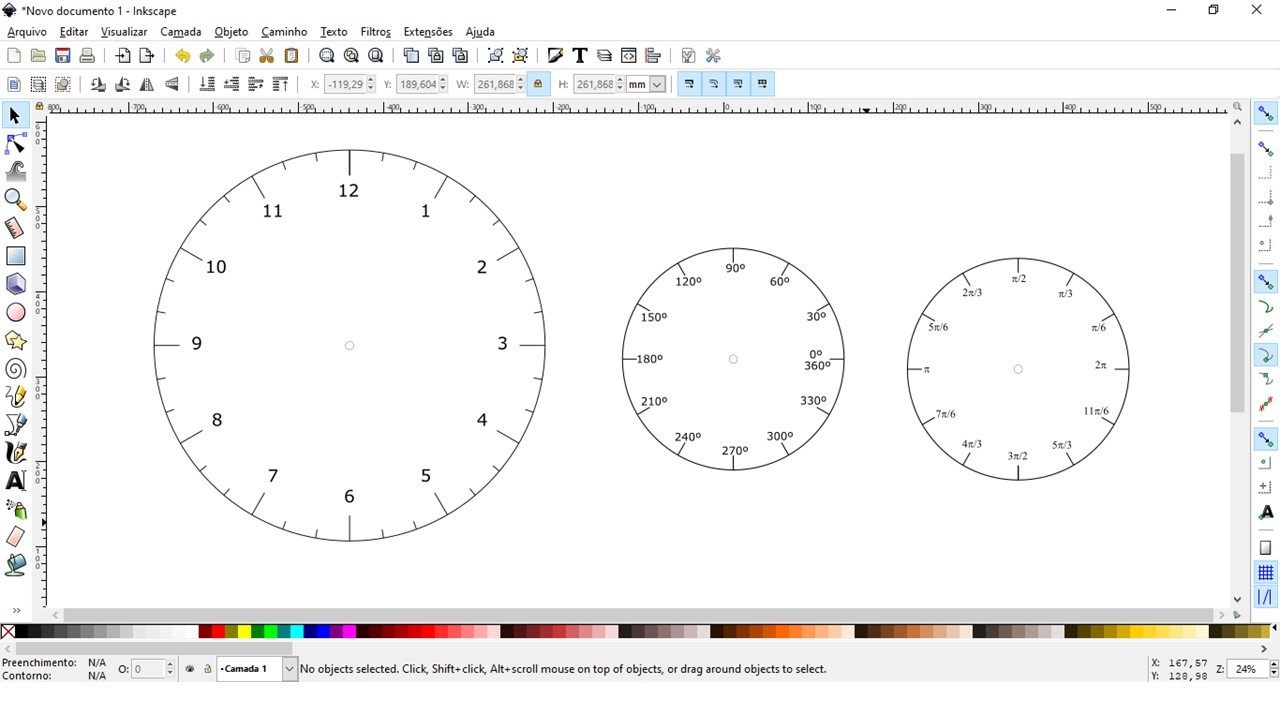
Task: Click the X coordinate input field
Action: [x=344, y=84]
